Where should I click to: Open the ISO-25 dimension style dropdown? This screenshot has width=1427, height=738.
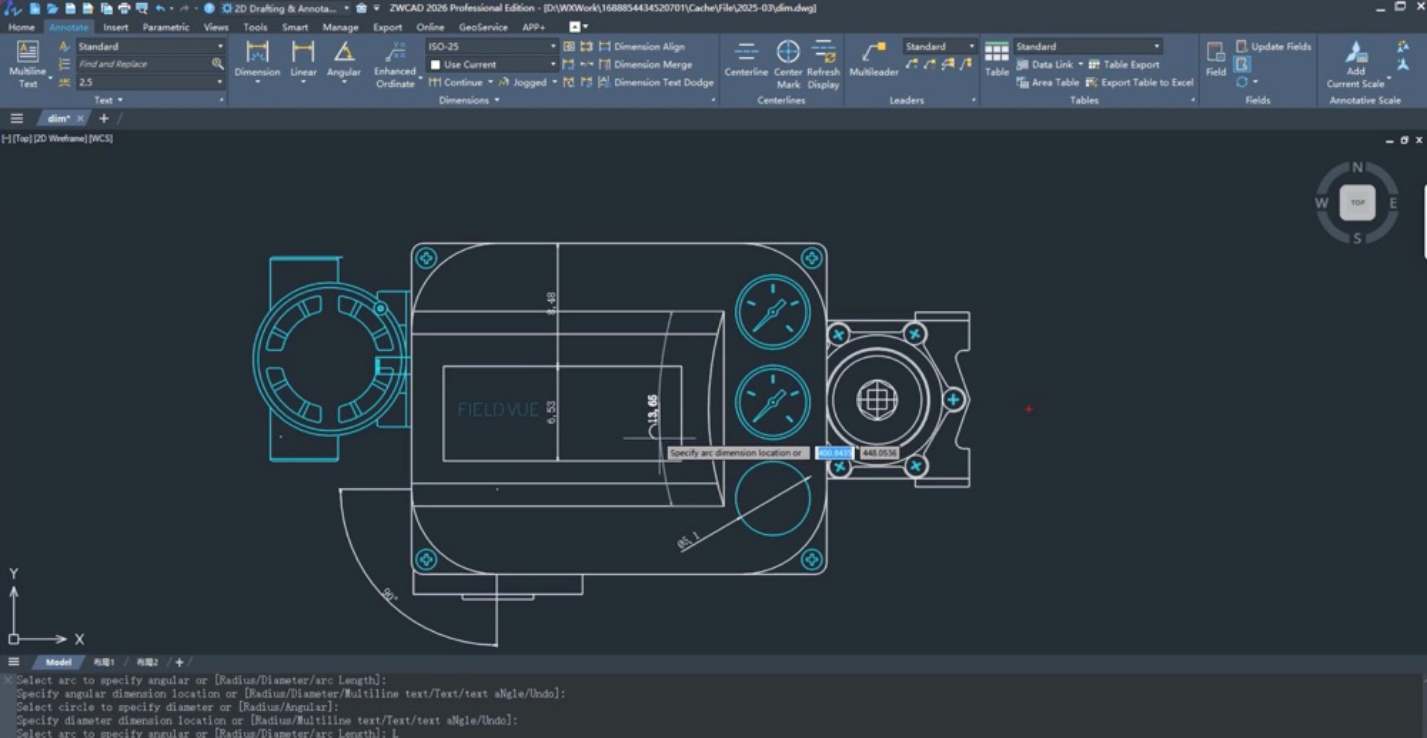pyautogui.click(x=552, y=47)
